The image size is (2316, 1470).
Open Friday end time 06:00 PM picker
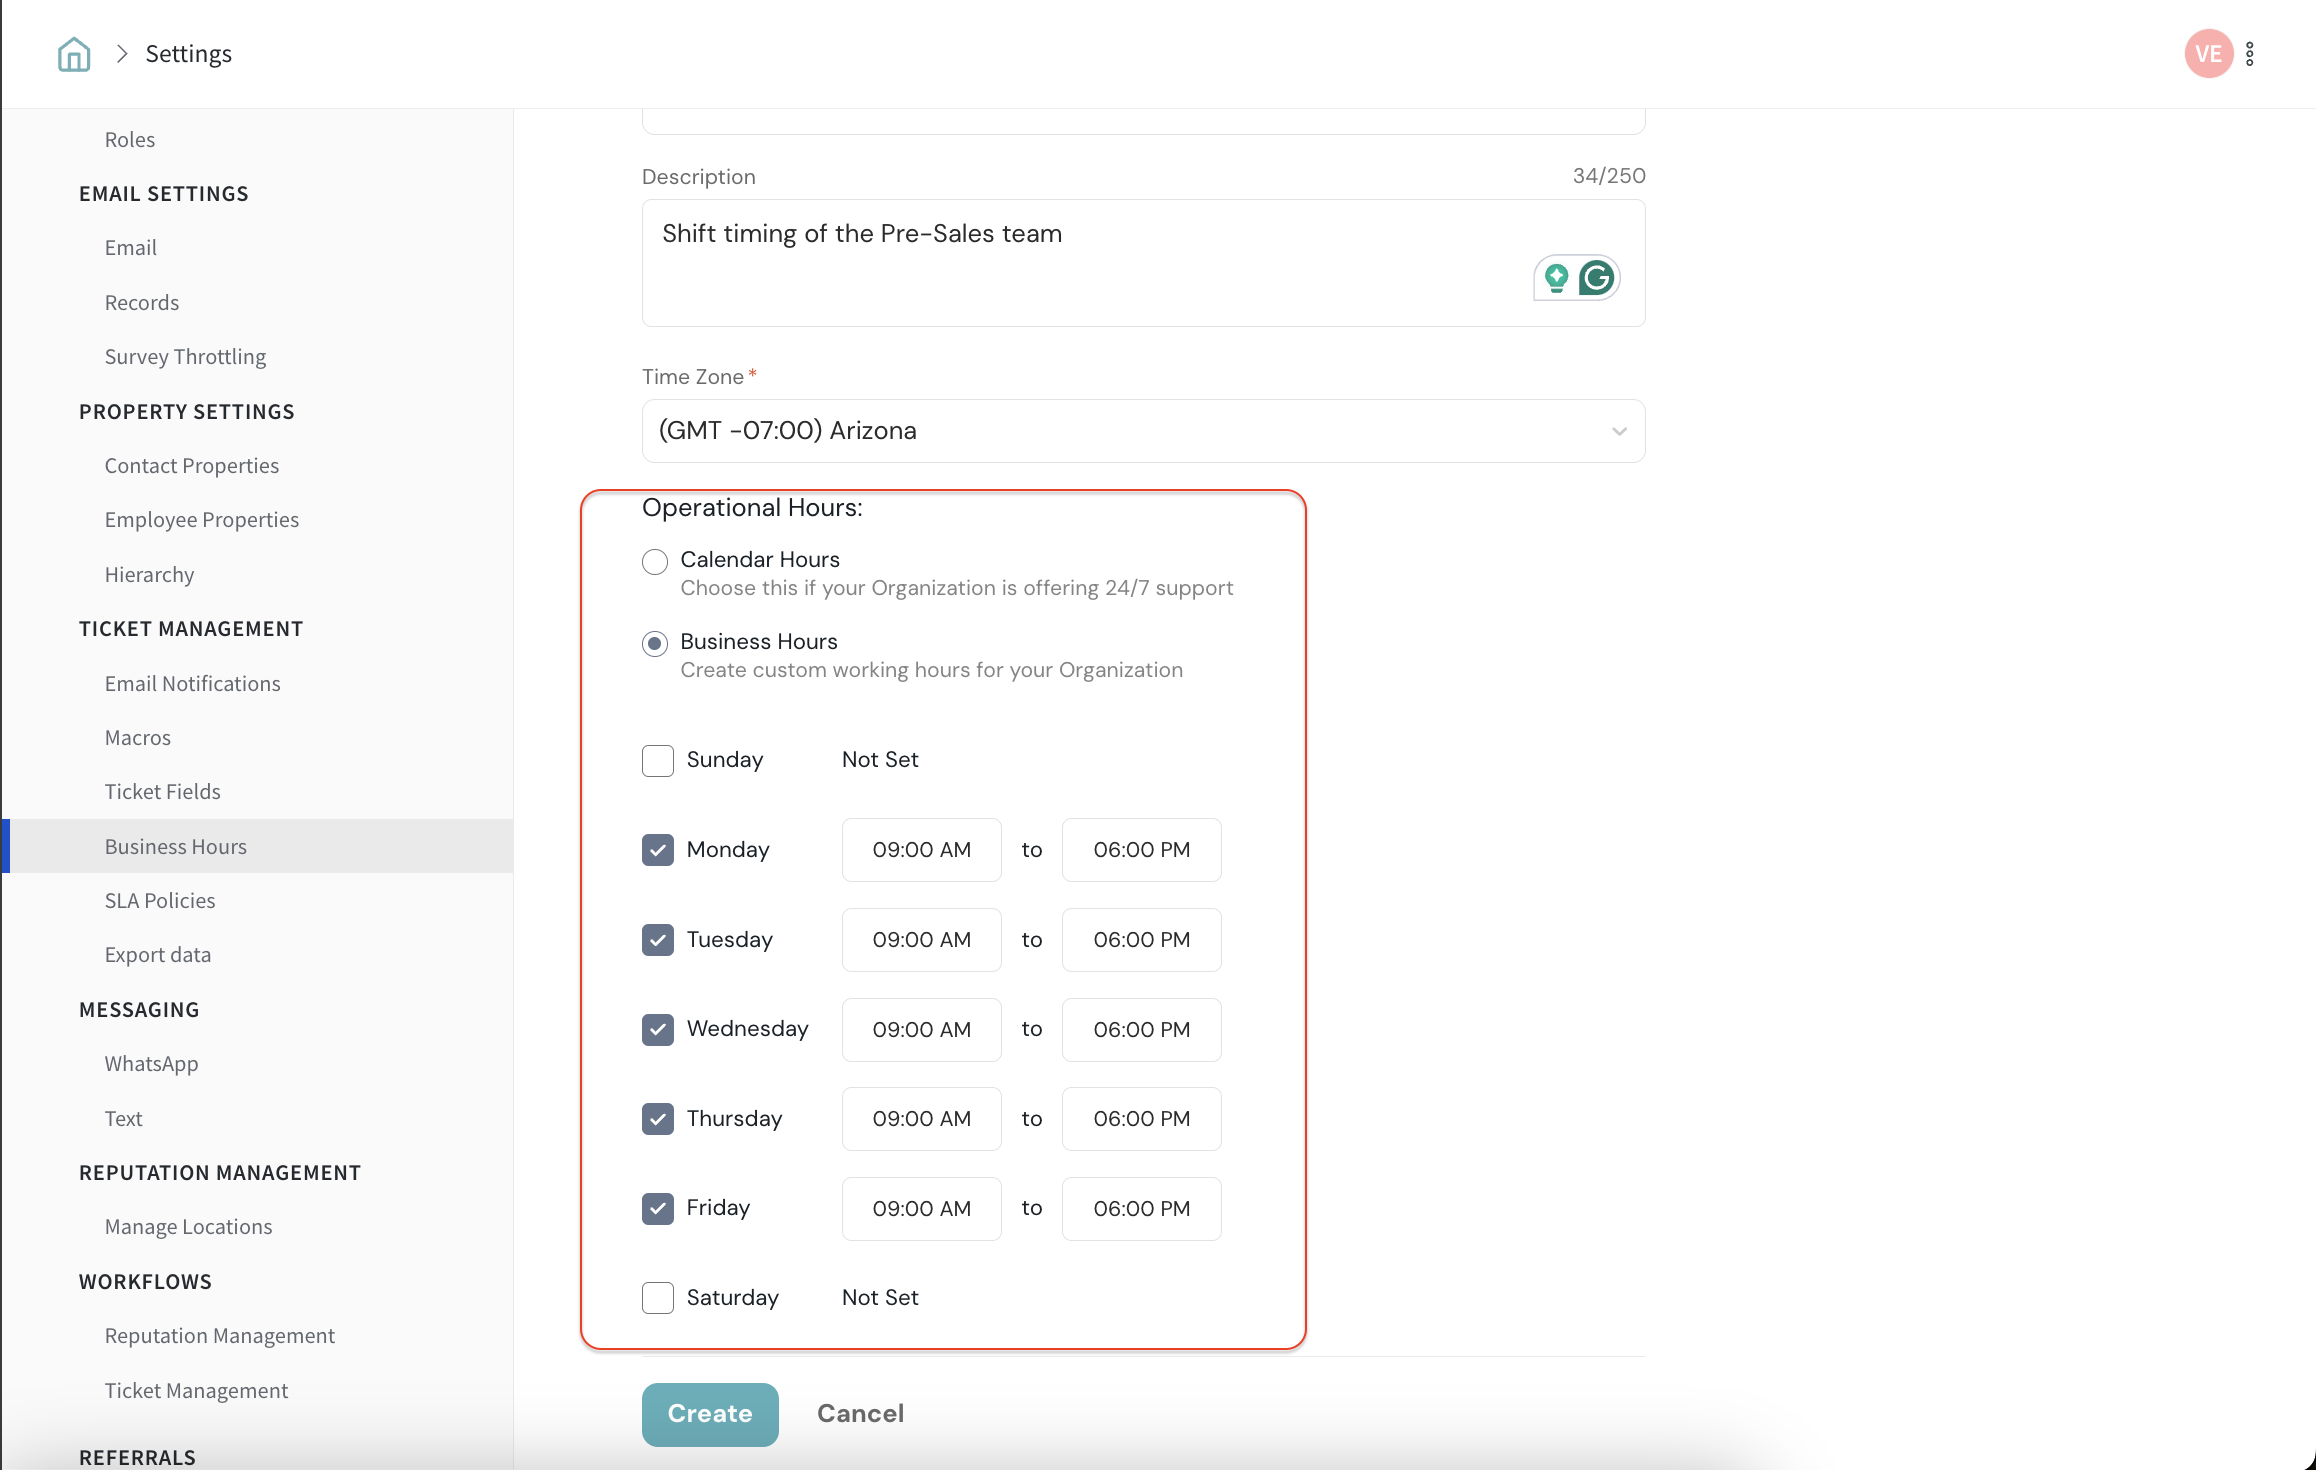click(x=1141, y=1209)
